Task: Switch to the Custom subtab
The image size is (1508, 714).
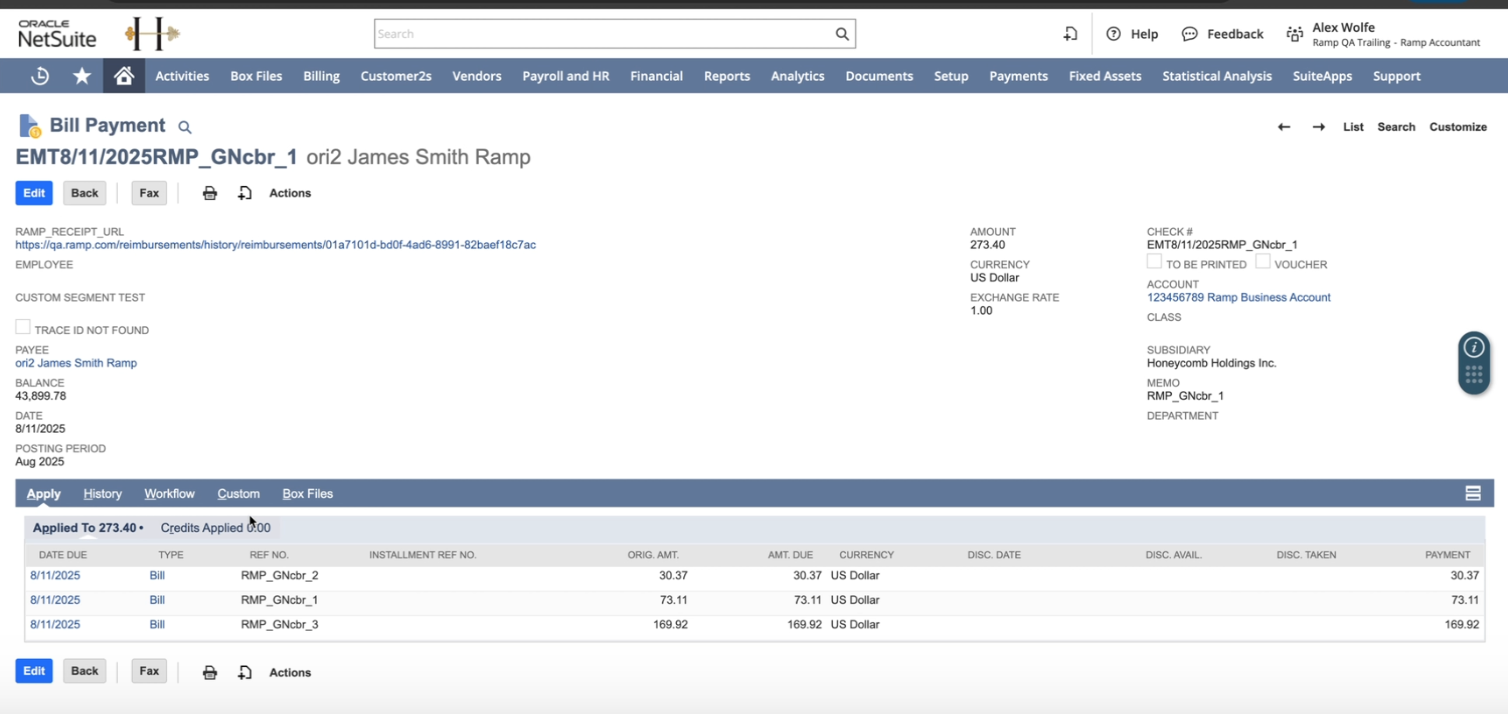Action: coord(238,493)
